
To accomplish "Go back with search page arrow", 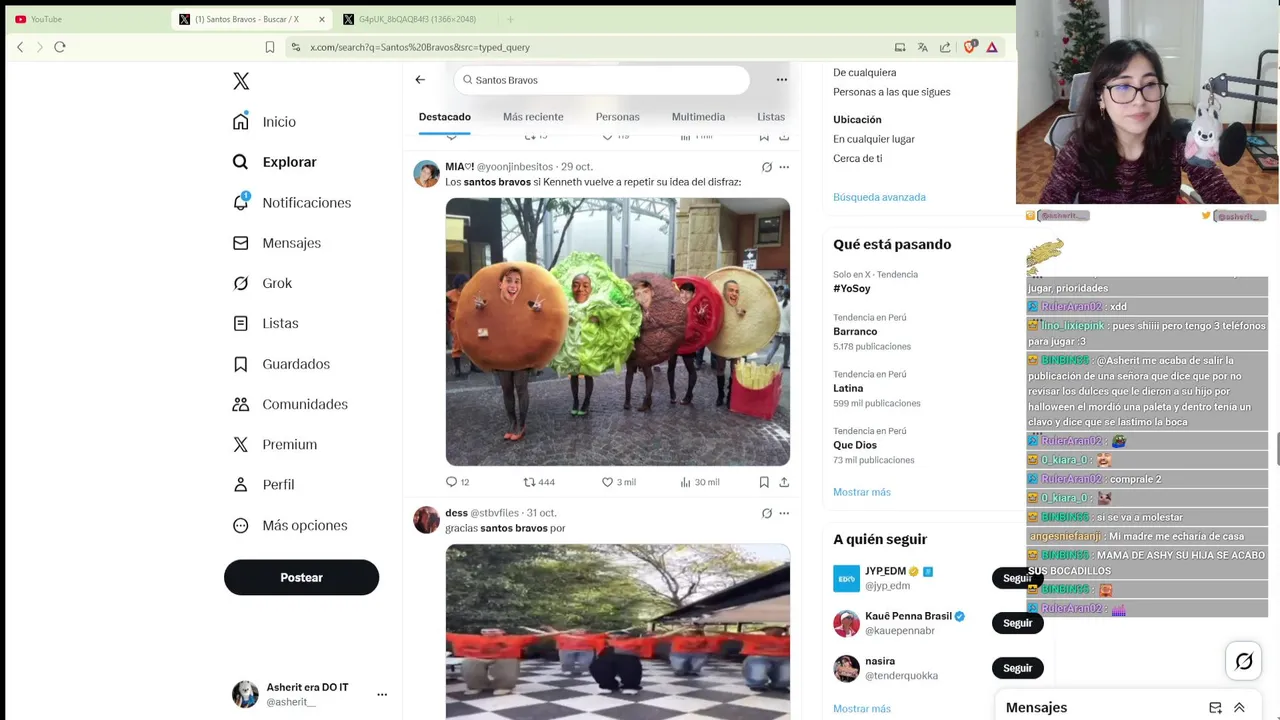I will click(x=420, y=80).
